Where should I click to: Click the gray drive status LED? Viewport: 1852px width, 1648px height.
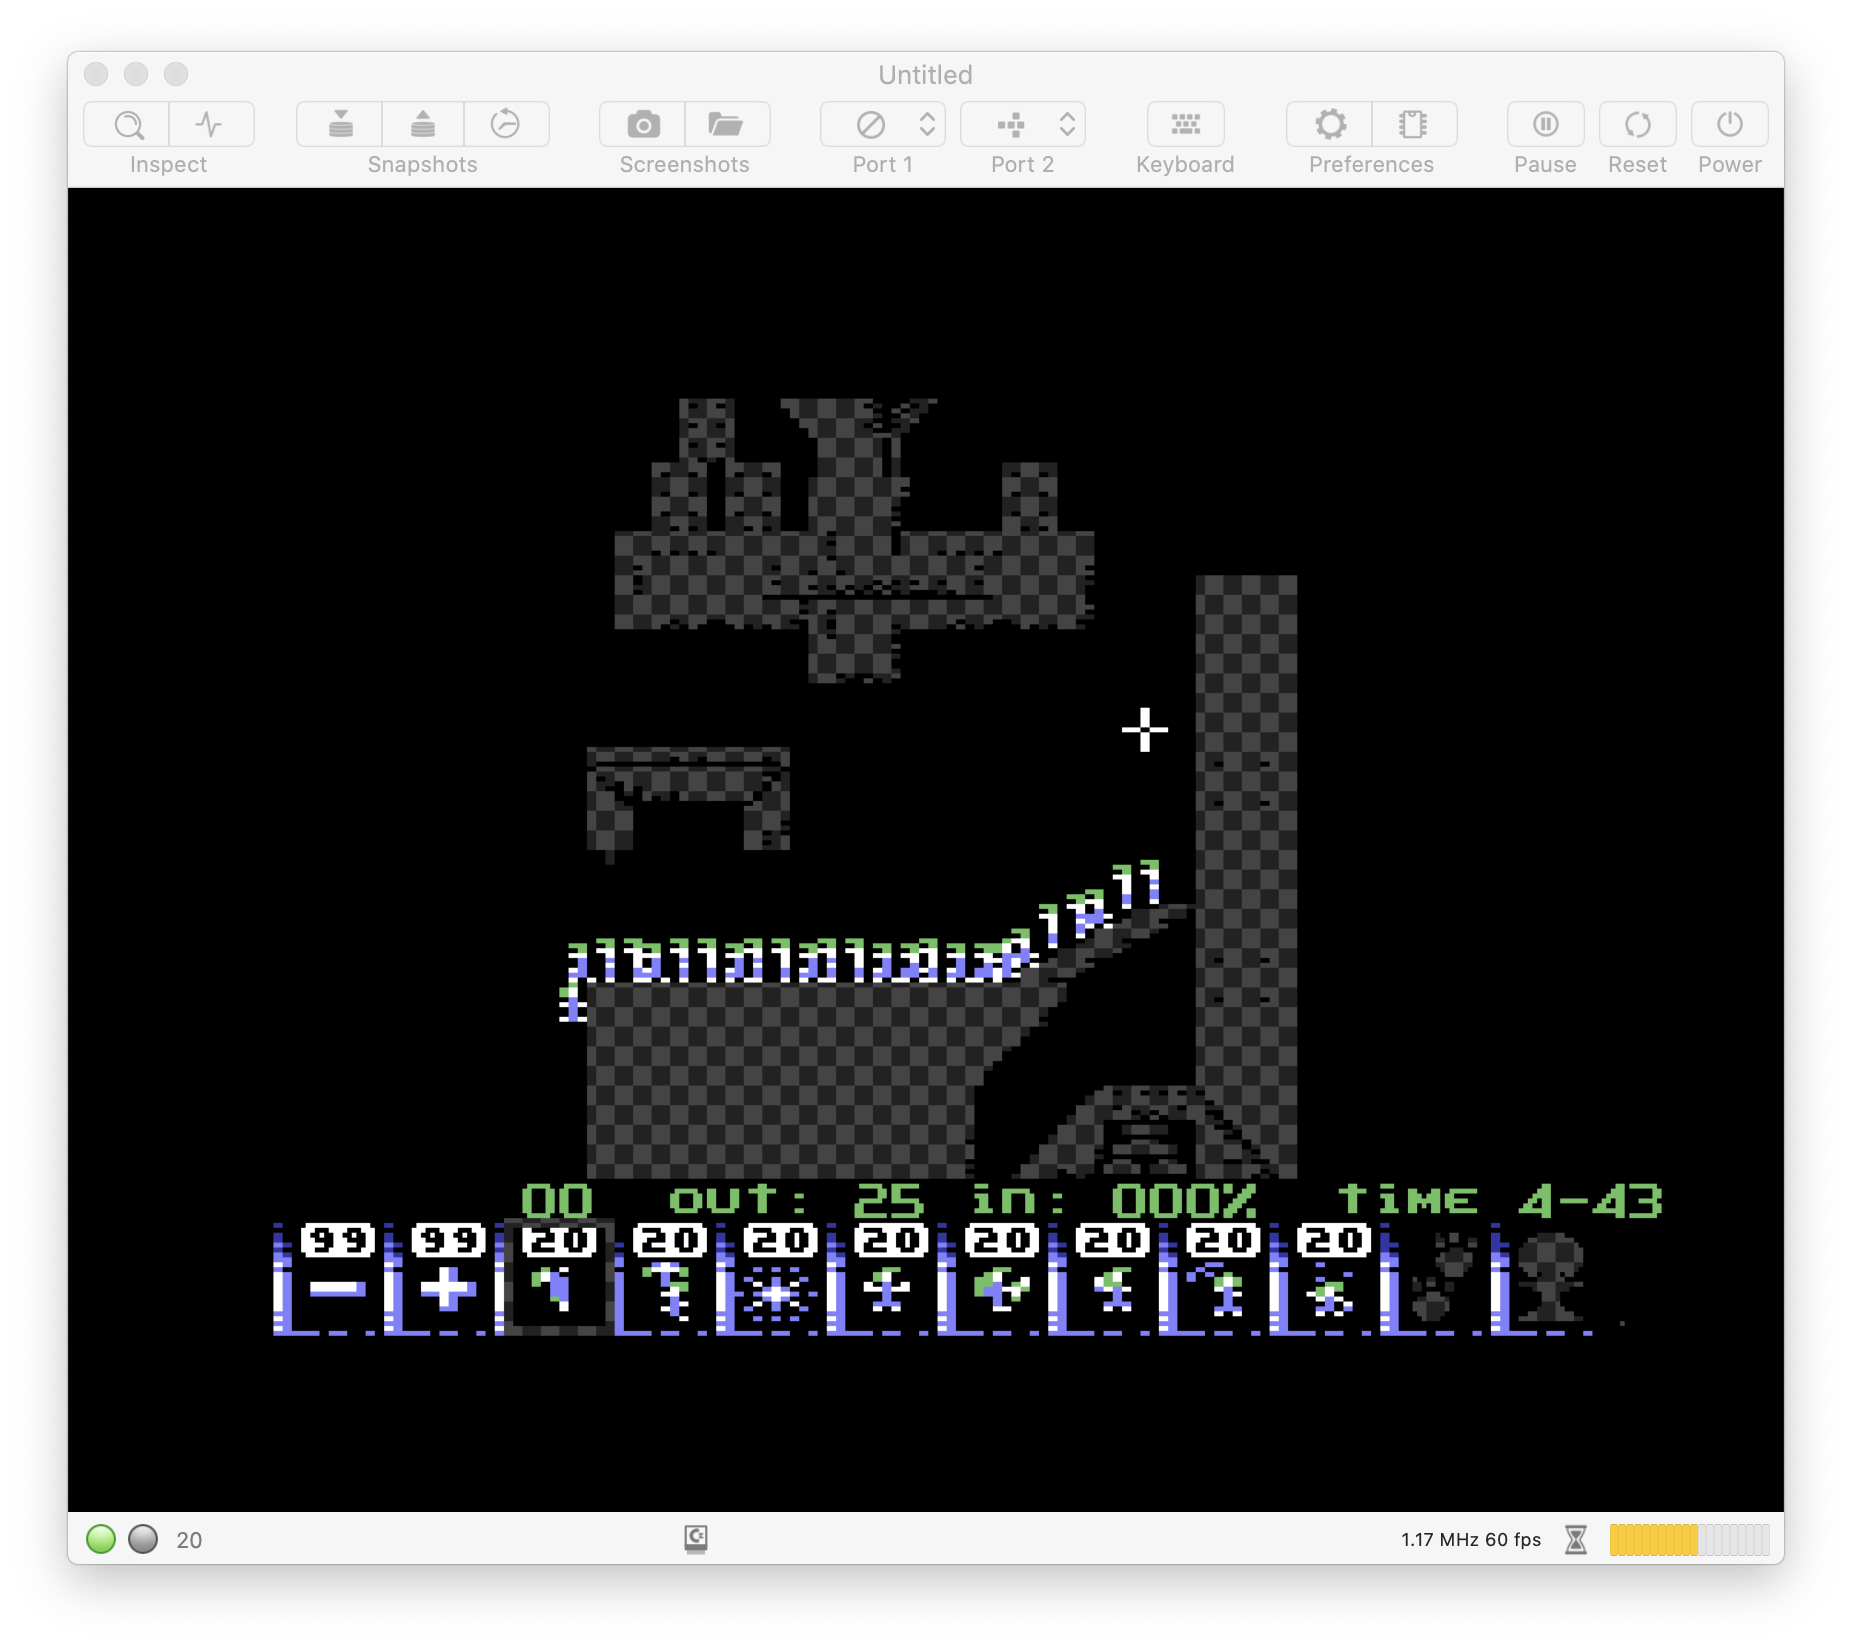click(x=143, y=1539)
